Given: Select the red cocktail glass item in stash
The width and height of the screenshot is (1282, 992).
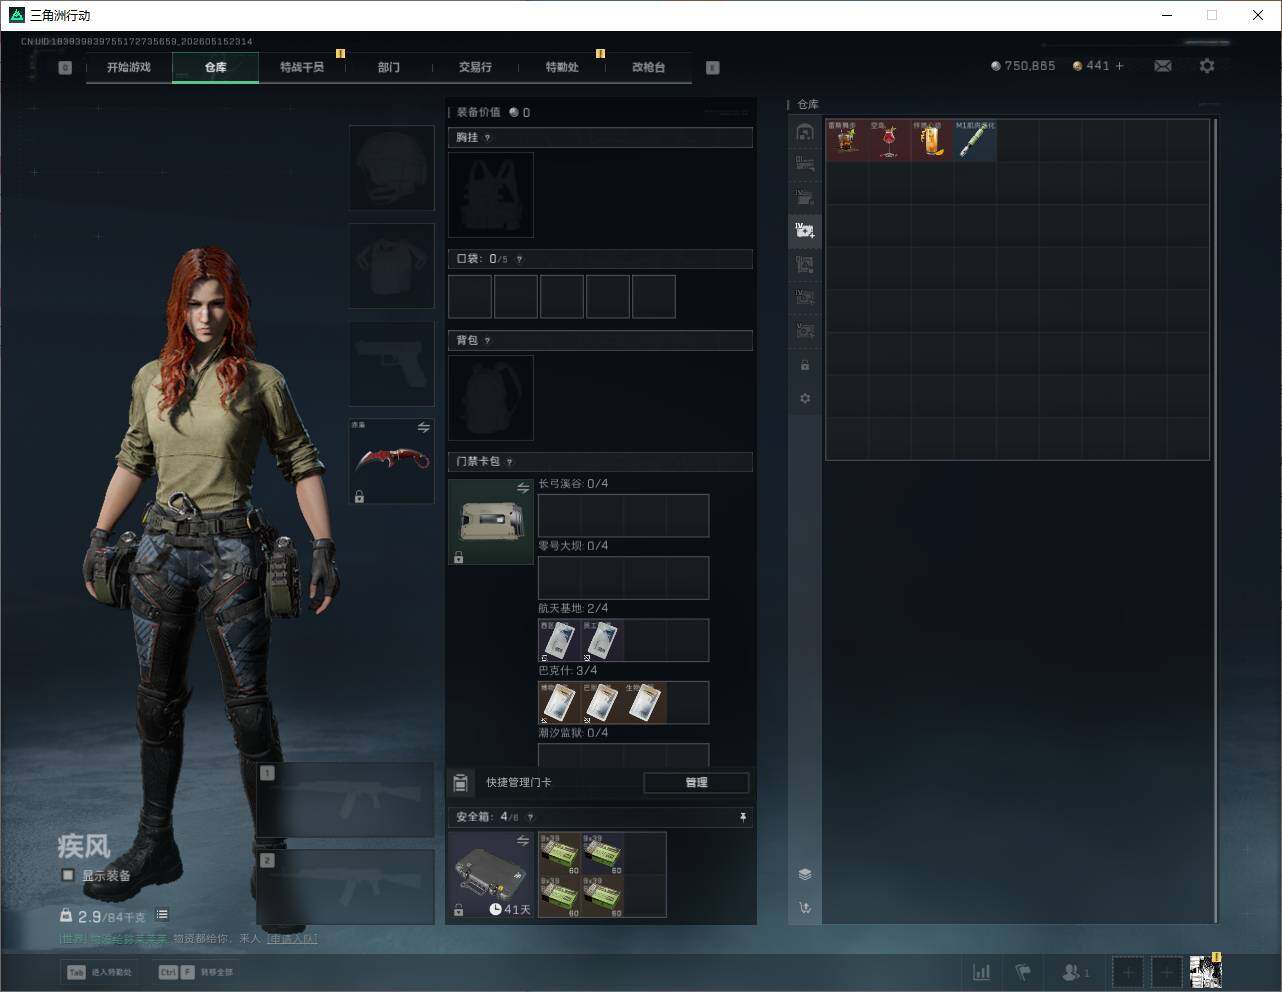Looking at the screenshot, I should click(x=890, y=141).
